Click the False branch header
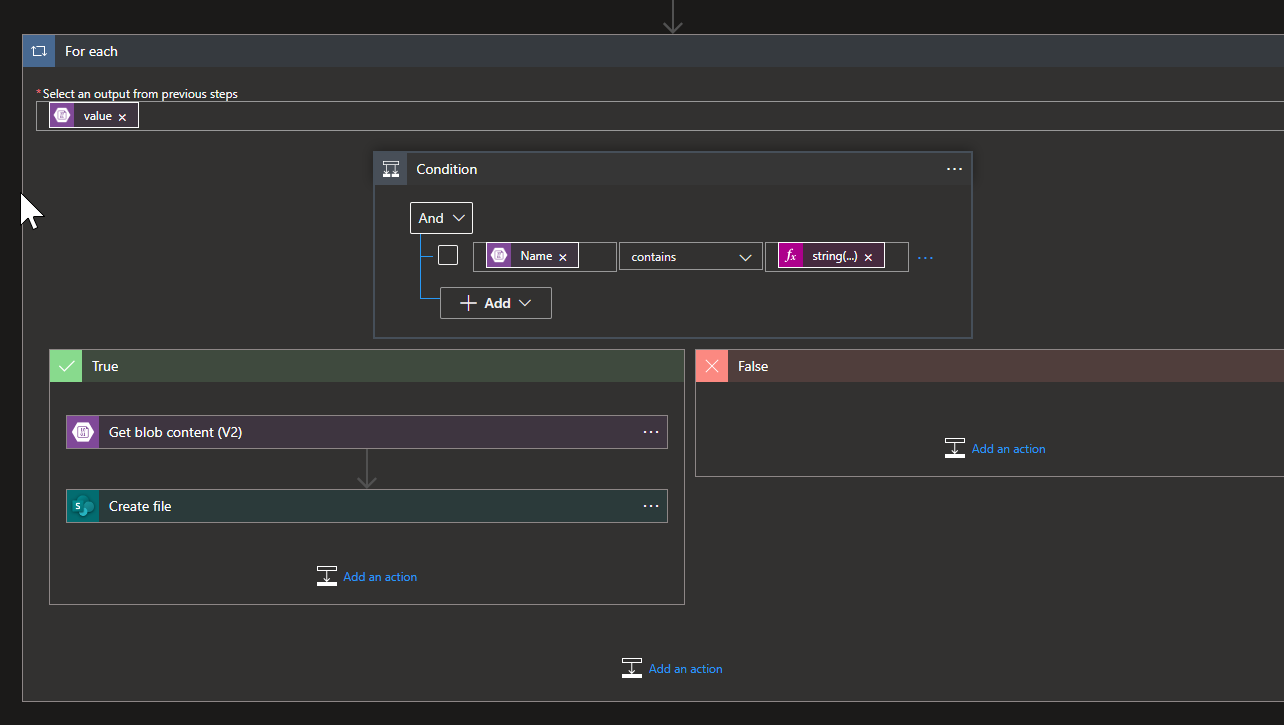1284x725 pixels. coord(990,366)
